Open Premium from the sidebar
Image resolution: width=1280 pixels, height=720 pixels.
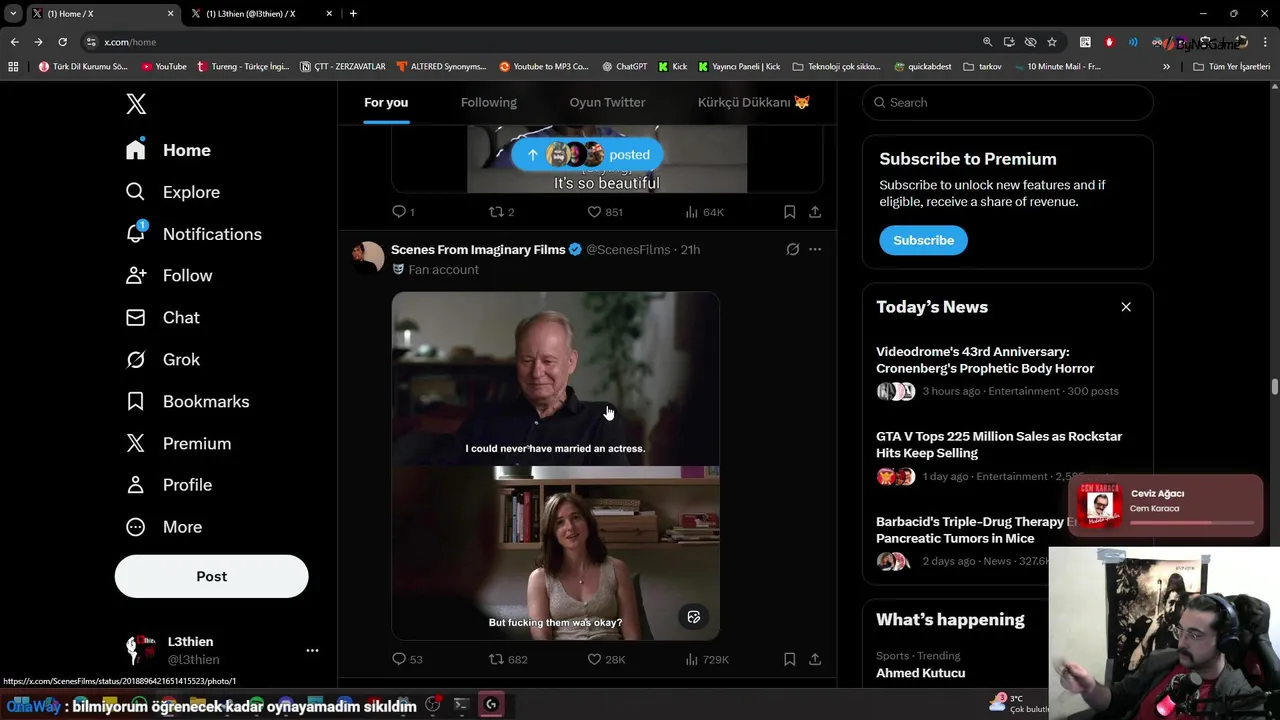pyautogui.click(x=178, y=444)
